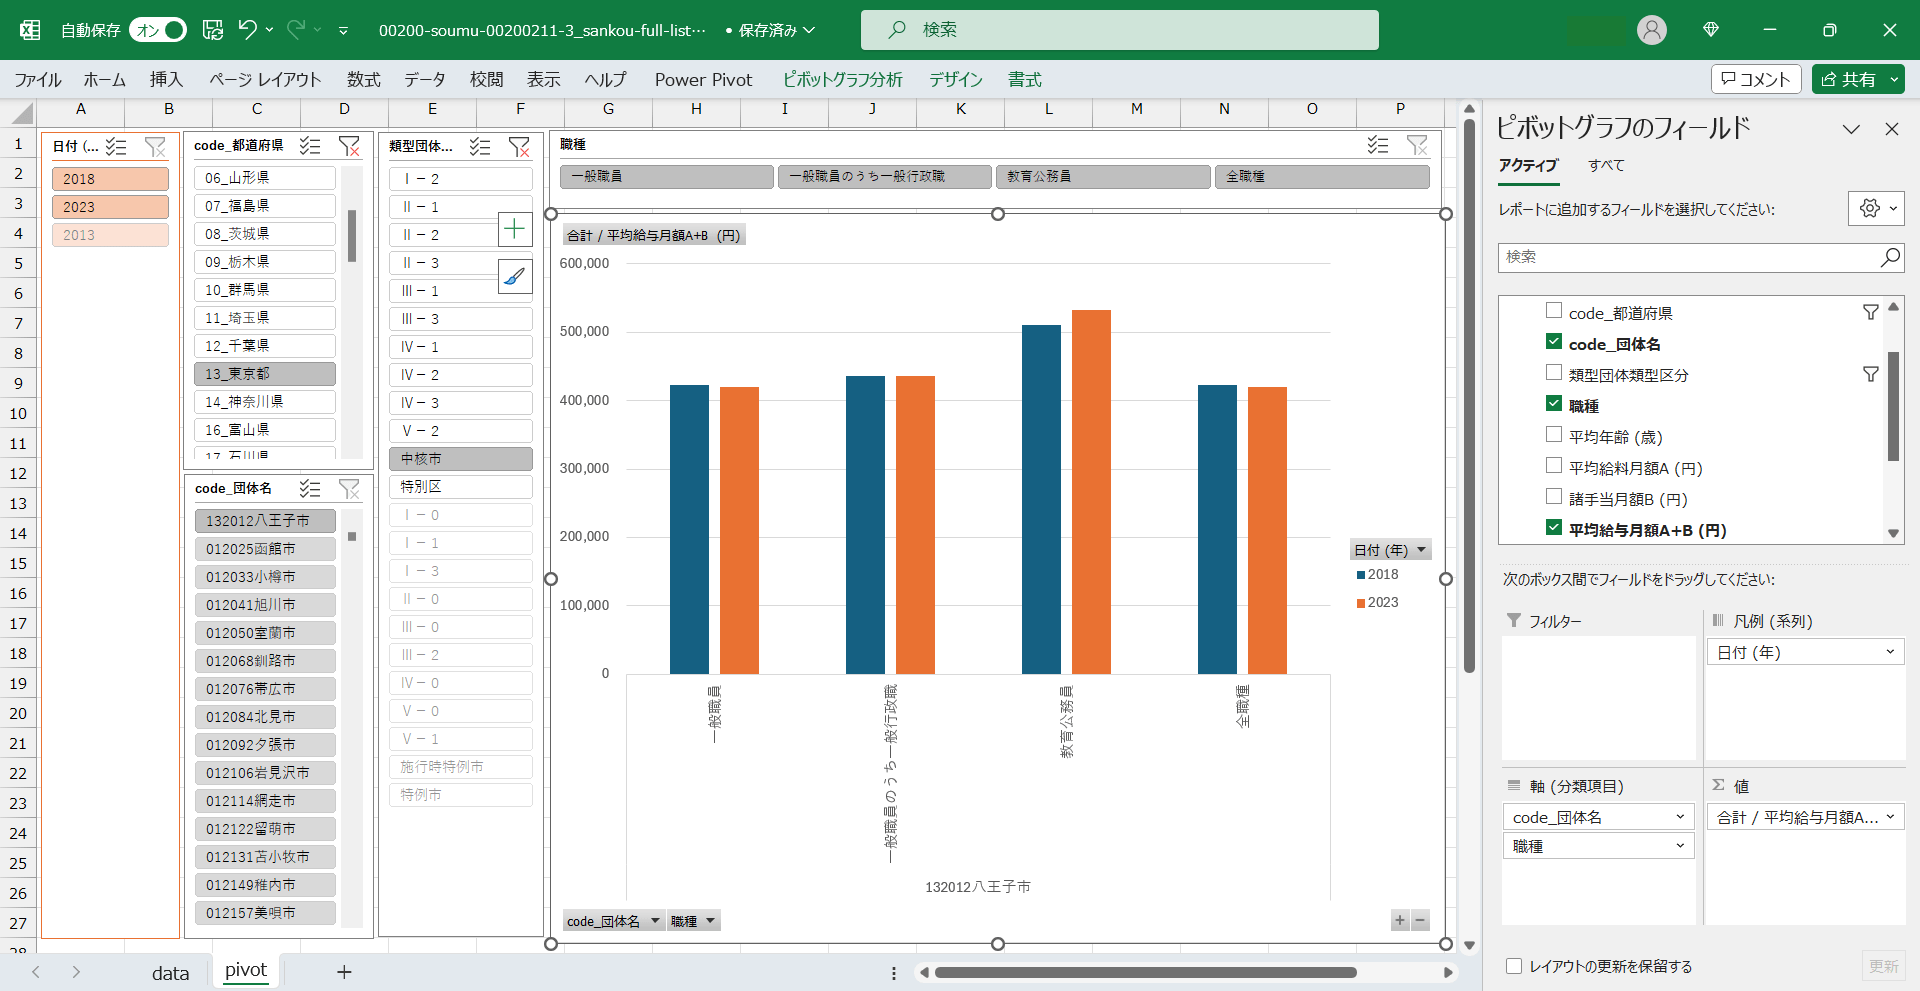Click the field list search box

[1690, 257]
